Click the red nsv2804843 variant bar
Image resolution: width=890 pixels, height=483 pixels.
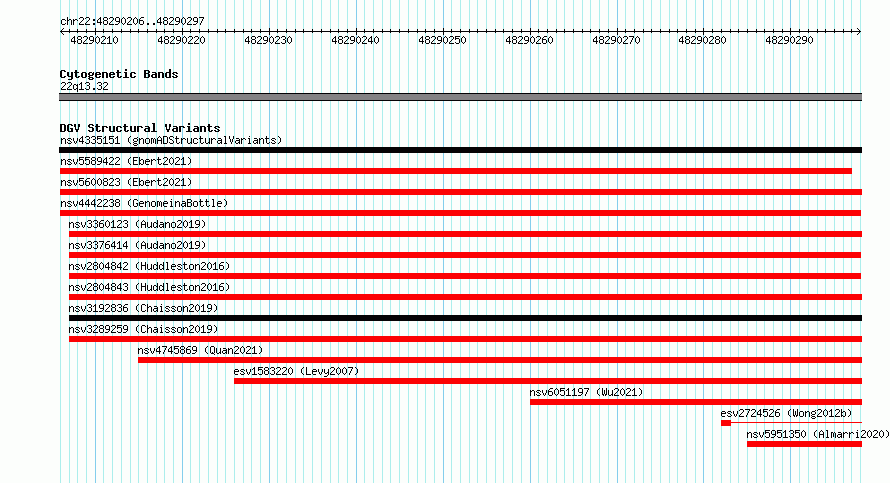pyautogui.click(x=465, y=297)
